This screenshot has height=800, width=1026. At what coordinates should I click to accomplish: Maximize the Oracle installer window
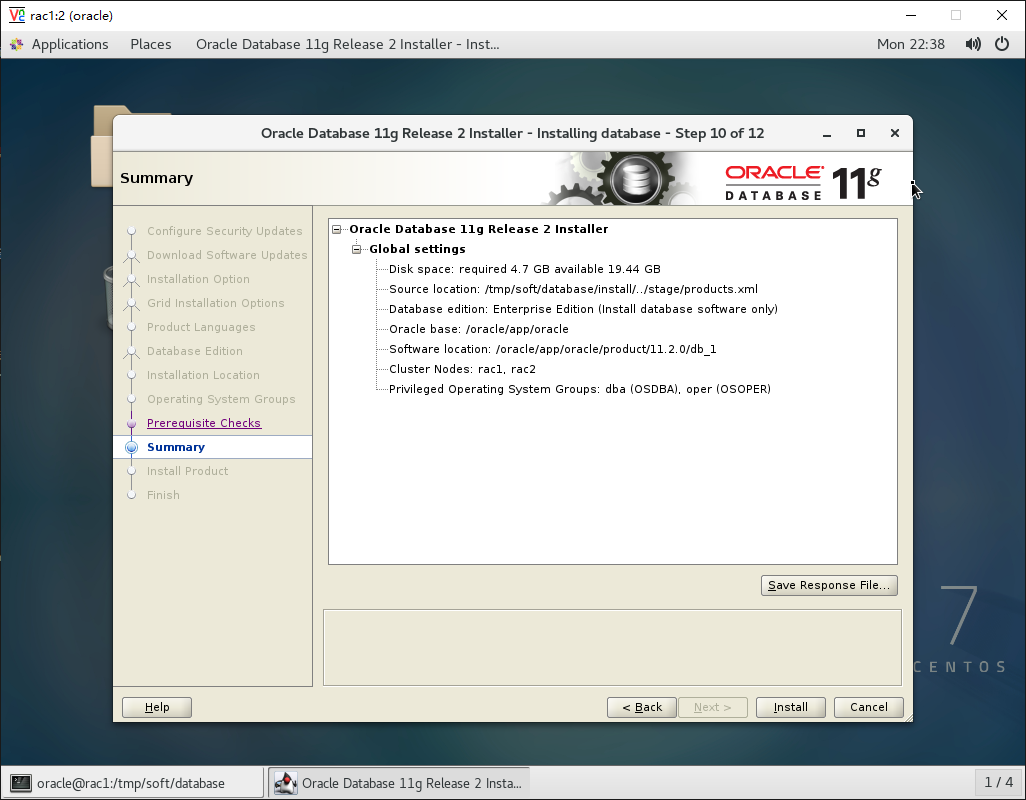click(861, 133)
